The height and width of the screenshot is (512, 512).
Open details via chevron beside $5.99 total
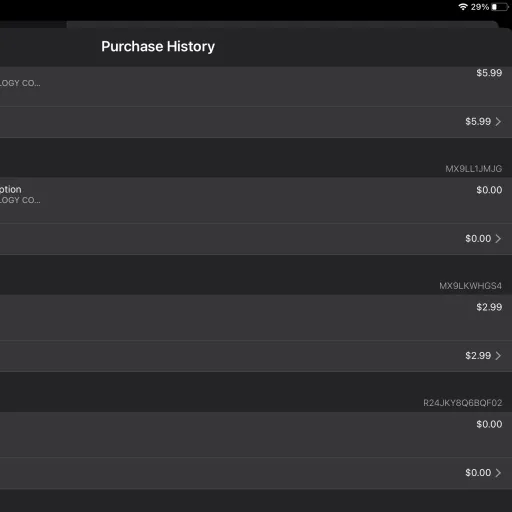click(x=498, y=121)
